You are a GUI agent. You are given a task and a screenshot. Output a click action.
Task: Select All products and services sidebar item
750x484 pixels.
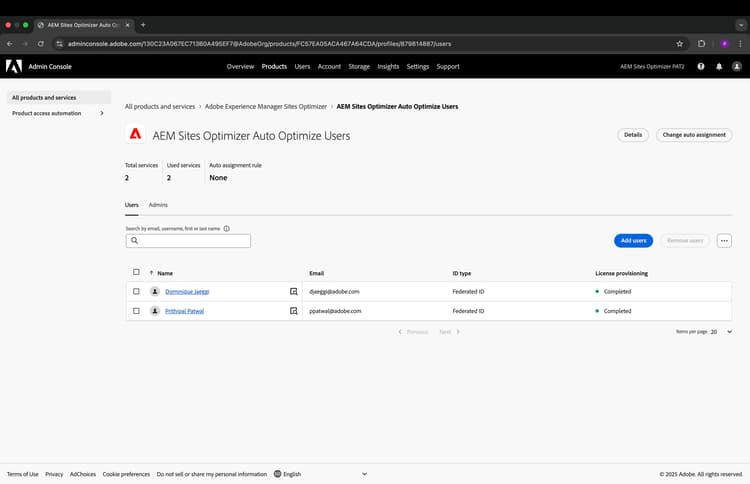click(x=59, y=98)
